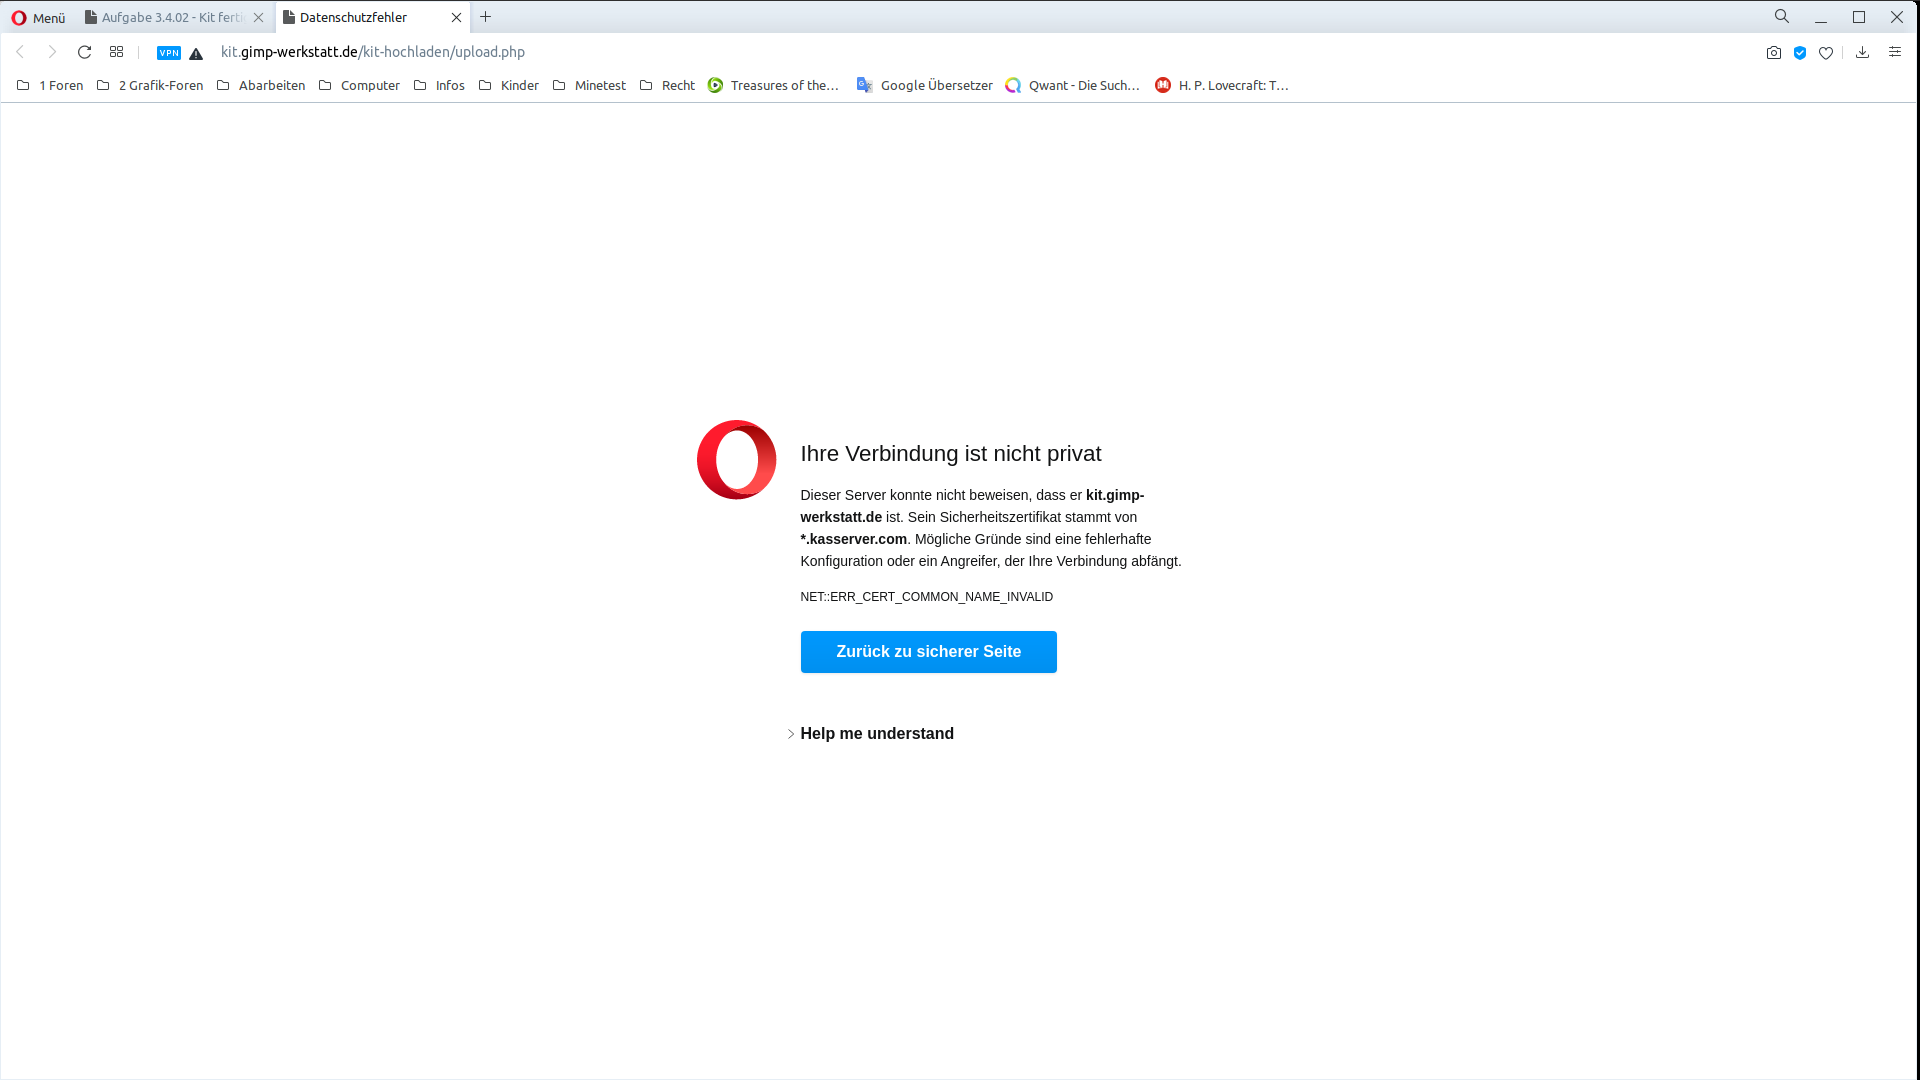Search tabs with the magnifier icon
The image size is (1920, 1080).
point(1782,17)
